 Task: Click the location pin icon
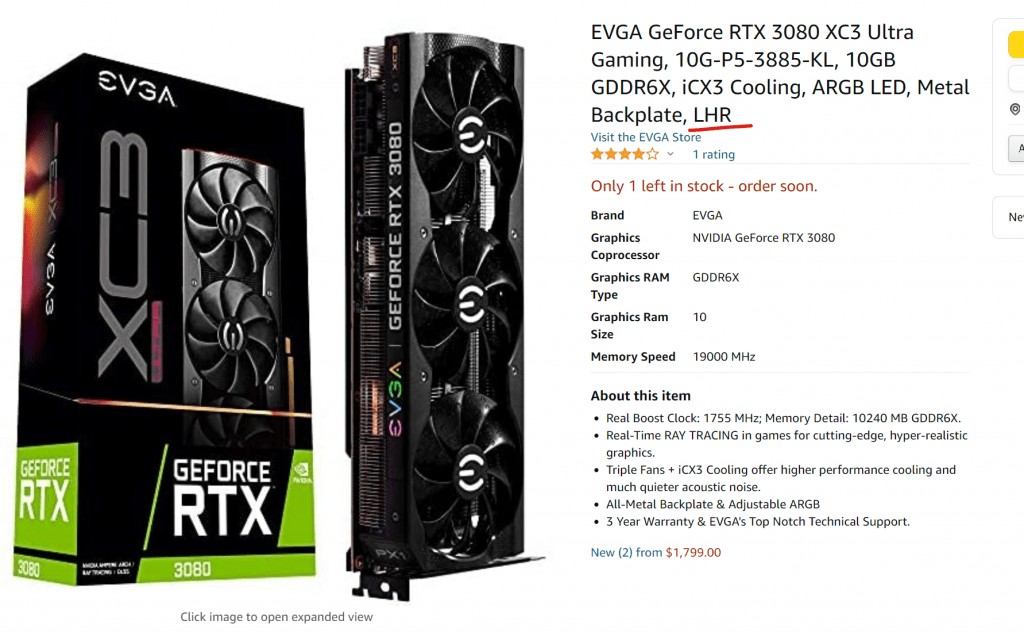coord(1015,109)
